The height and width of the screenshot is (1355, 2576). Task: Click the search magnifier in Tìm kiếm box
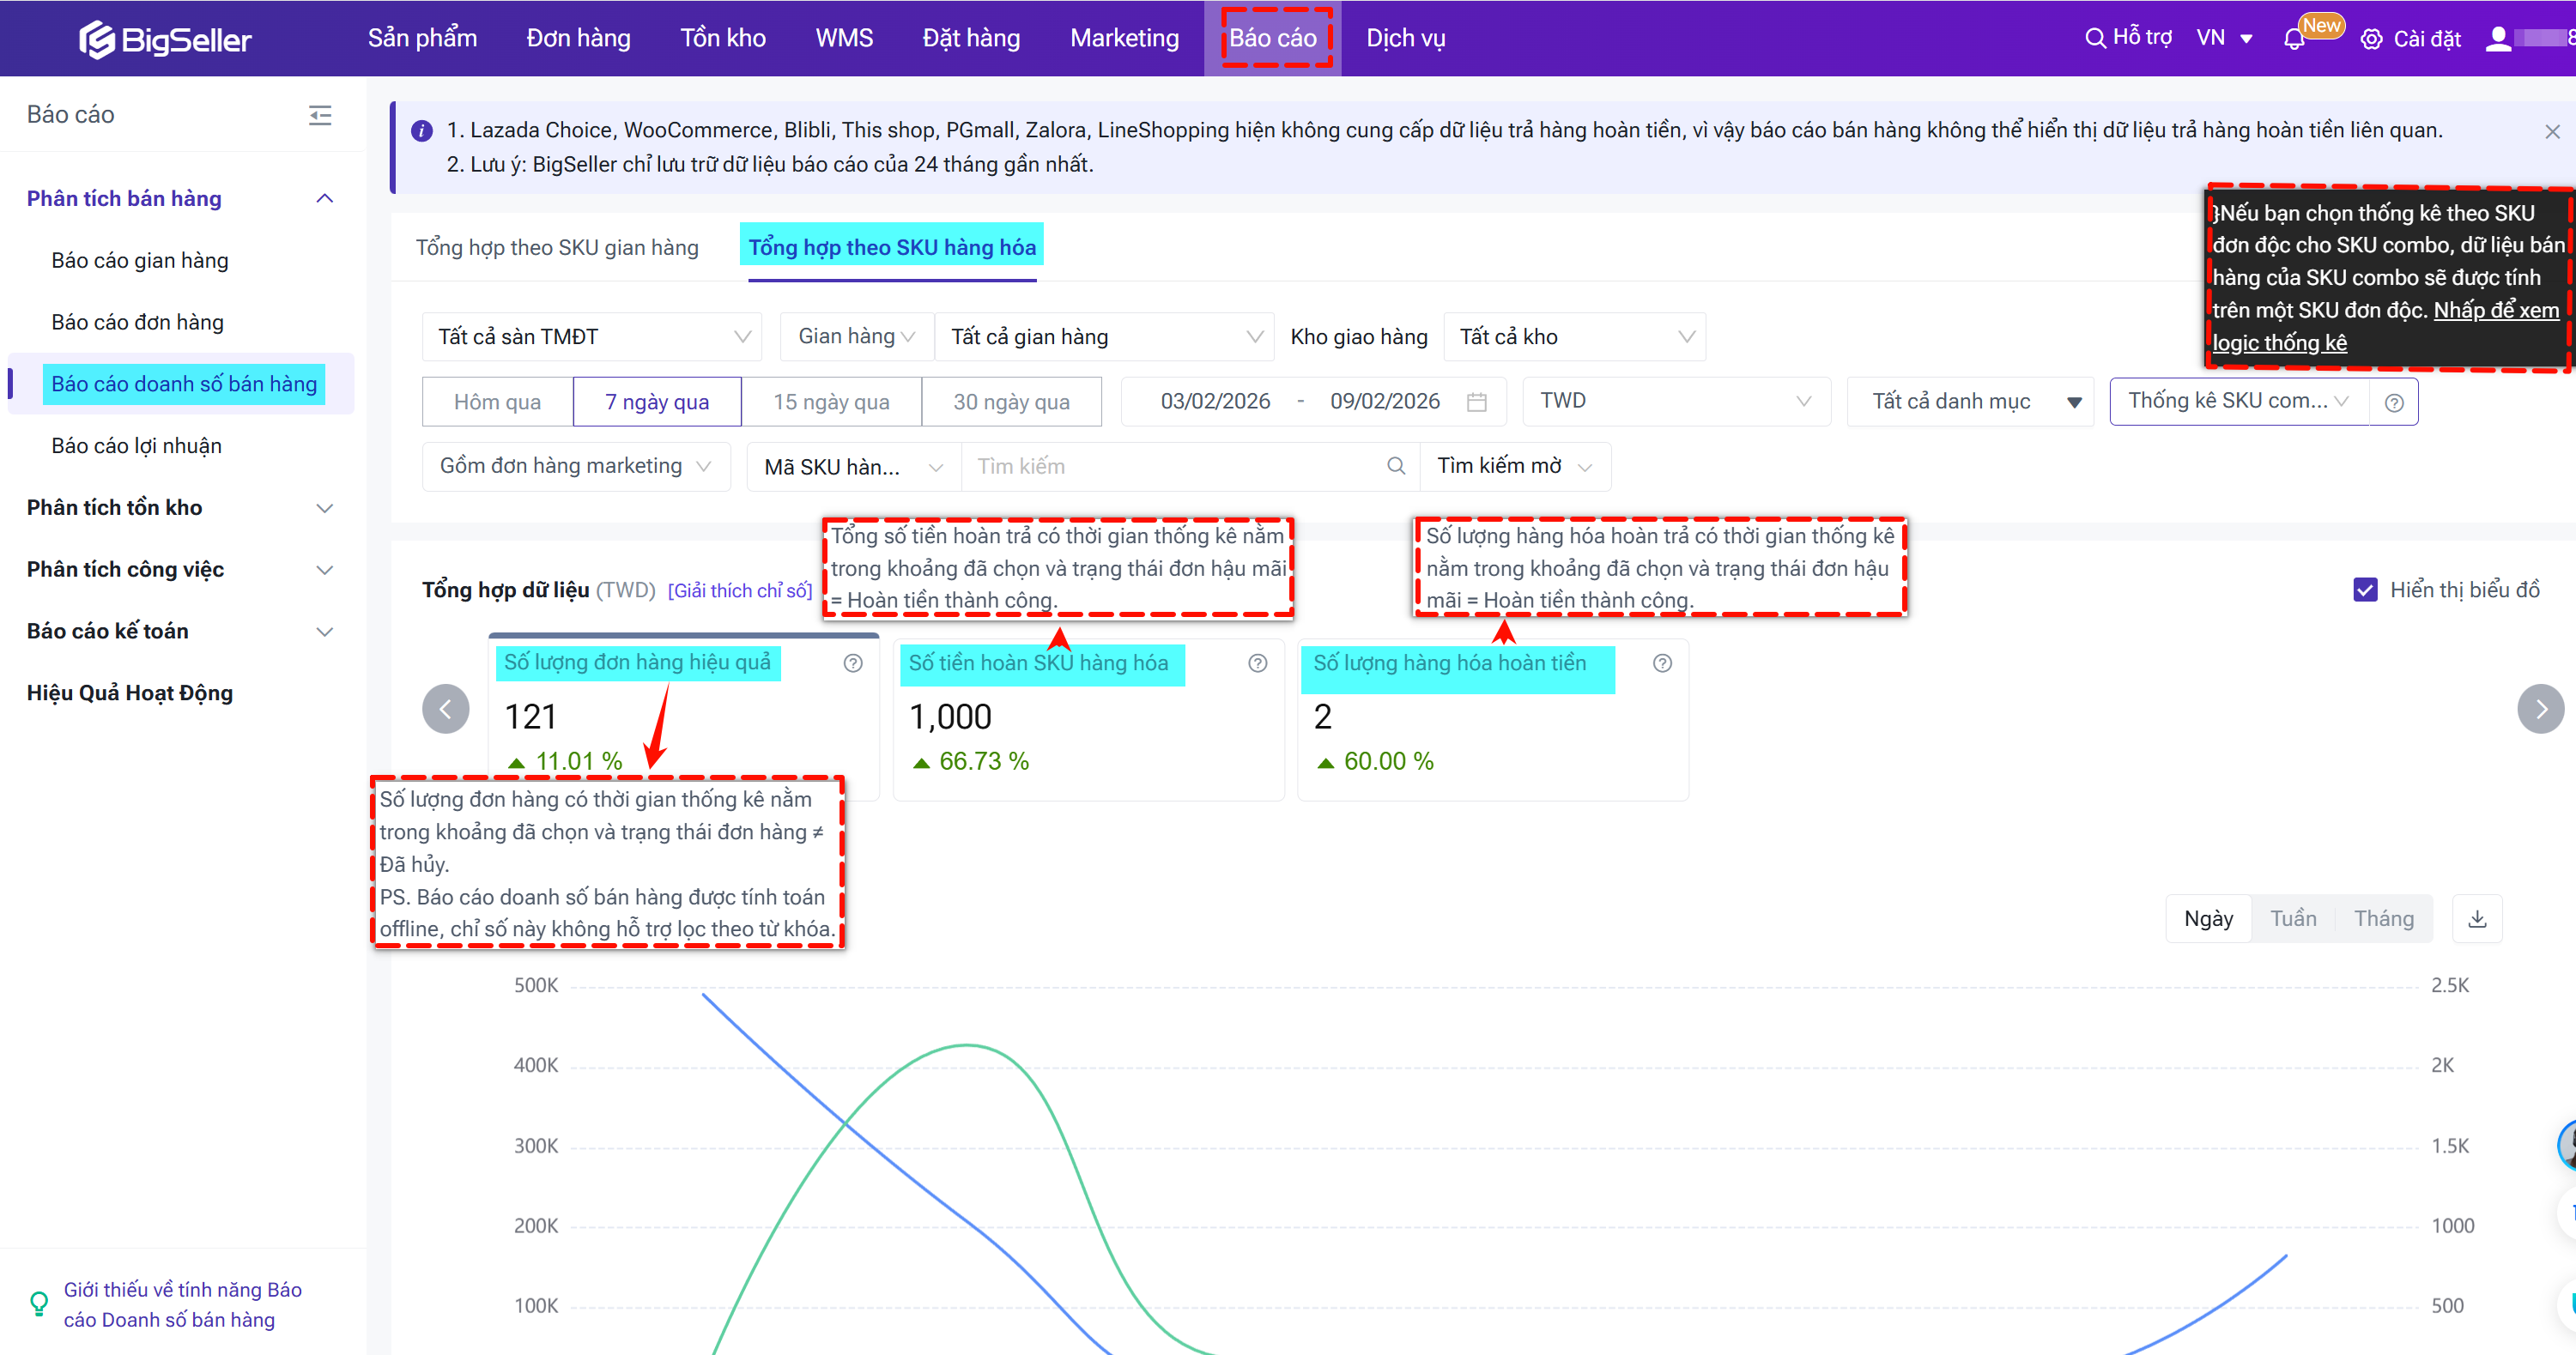1396,466
